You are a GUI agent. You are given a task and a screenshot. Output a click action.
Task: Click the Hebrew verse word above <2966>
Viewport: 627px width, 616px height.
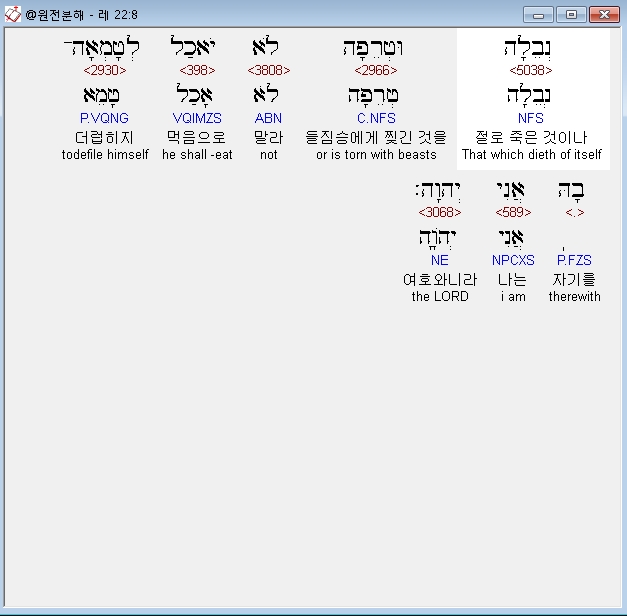click(x=373, y=48)
